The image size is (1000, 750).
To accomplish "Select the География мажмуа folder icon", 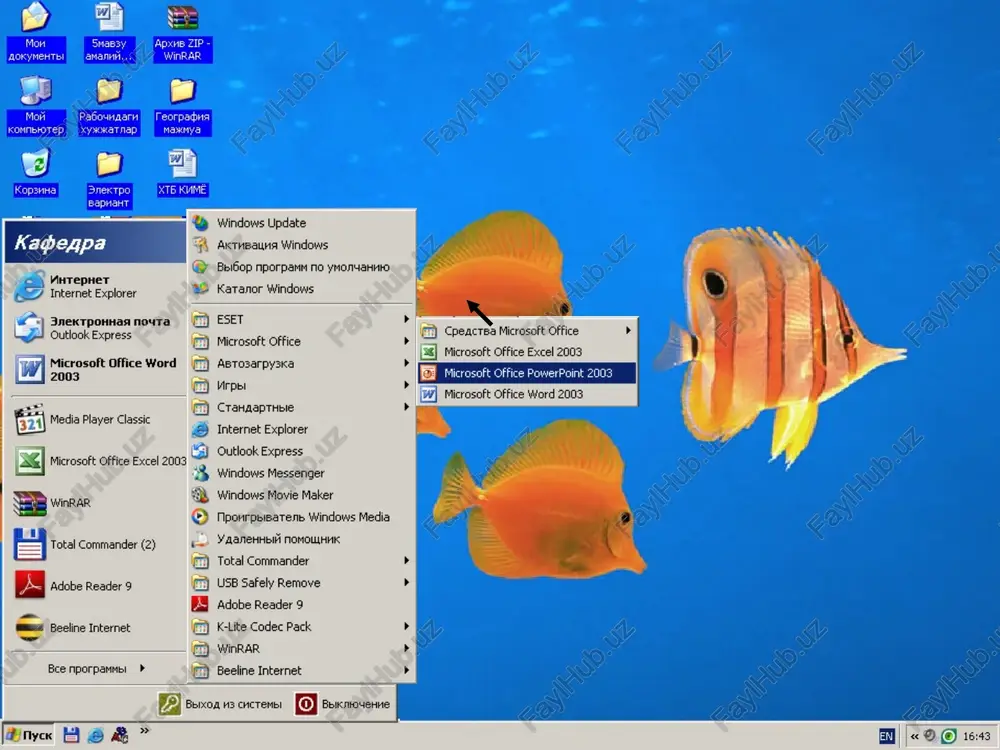I will [182, 105].
